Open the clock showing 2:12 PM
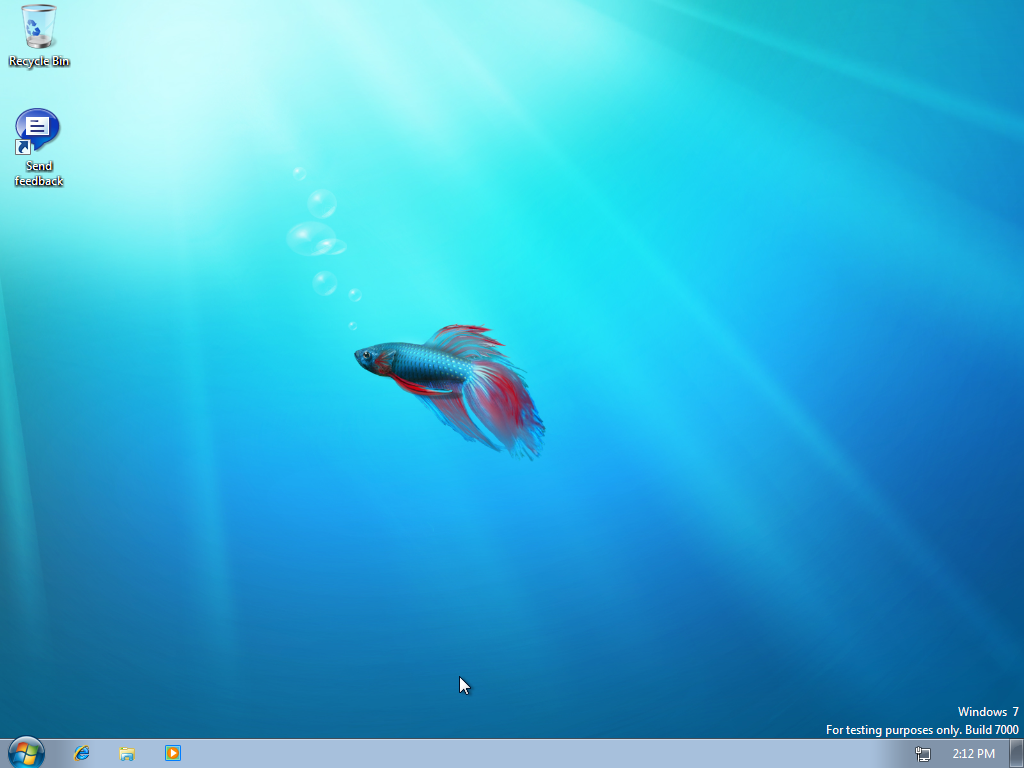 [x=973, y=754]
